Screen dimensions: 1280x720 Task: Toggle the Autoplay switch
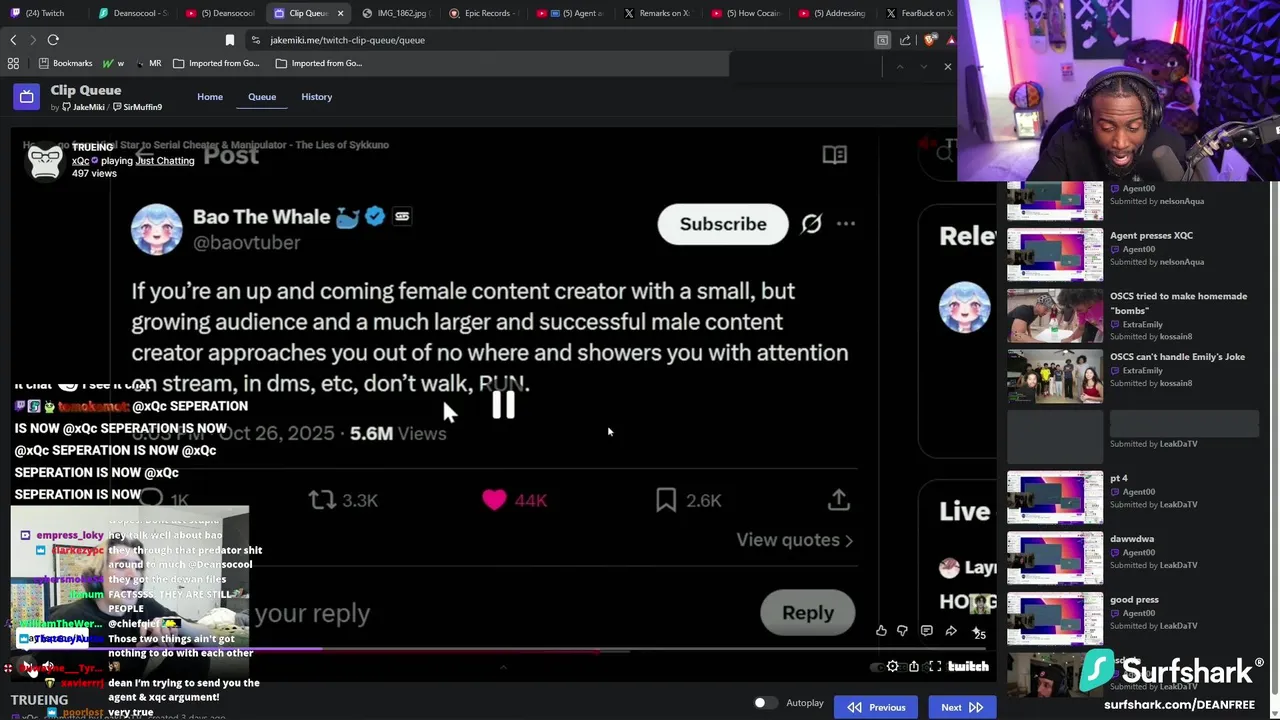766,703
